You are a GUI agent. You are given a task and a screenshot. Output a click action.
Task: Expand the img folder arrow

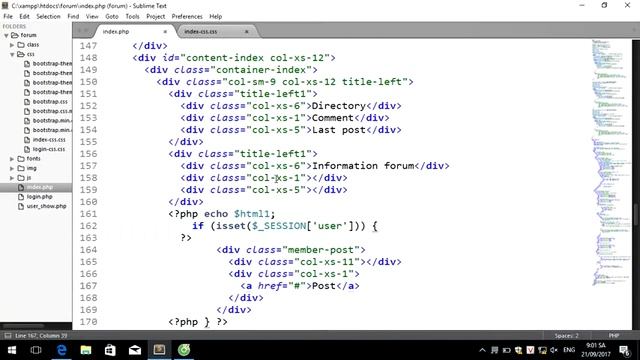[12, 168]
